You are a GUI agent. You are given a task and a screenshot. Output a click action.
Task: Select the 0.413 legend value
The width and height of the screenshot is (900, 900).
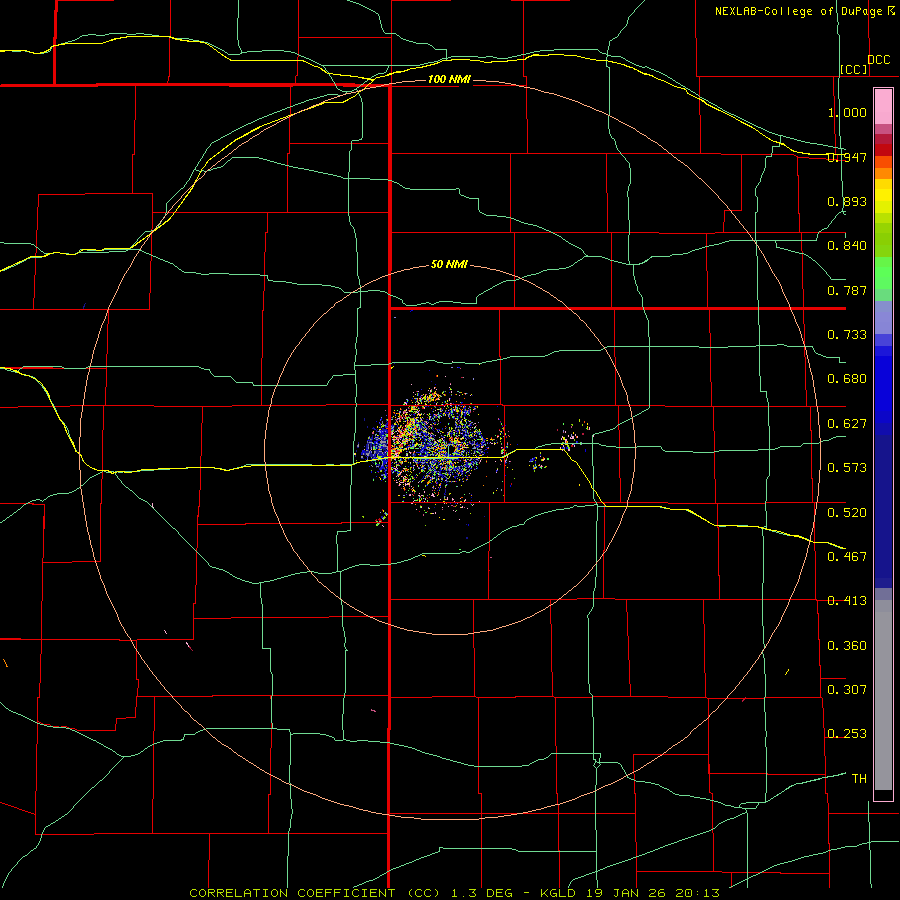[847, 601]
